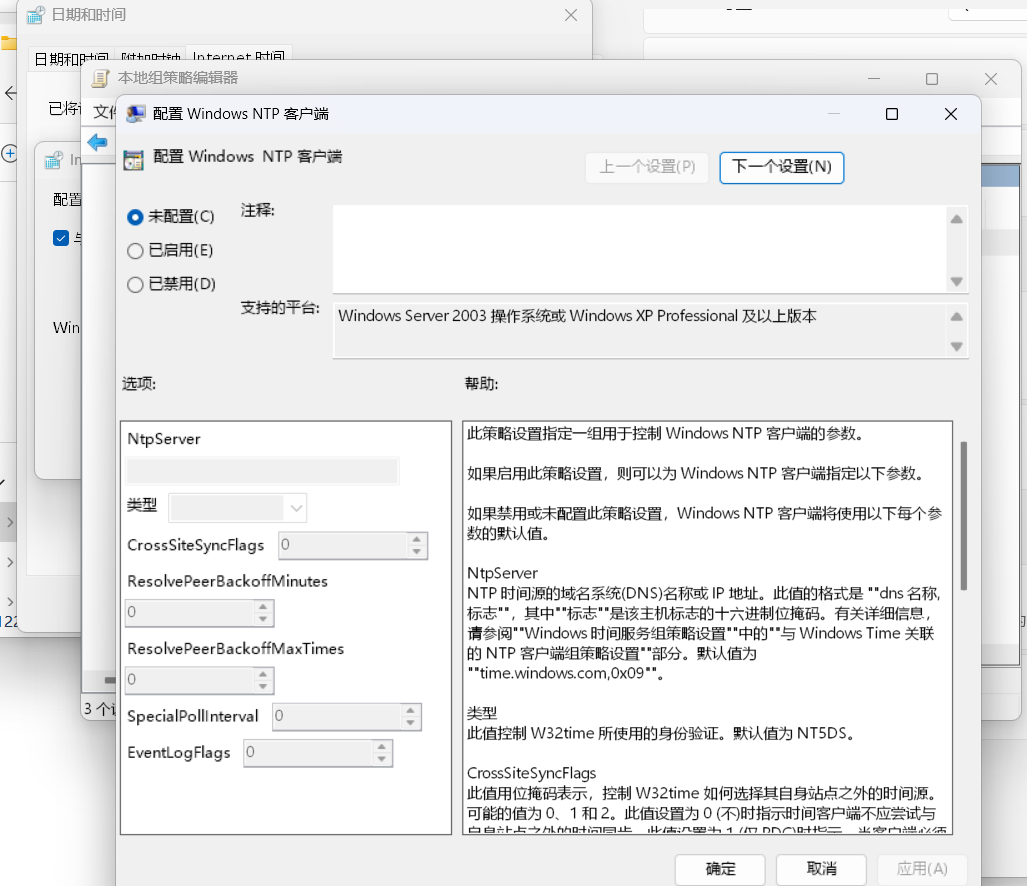This screenshot has width=1027, height=886.
Task: Decrease ResolvePeerBackoffMinutes value down arrow
Action: click(263, 619)
